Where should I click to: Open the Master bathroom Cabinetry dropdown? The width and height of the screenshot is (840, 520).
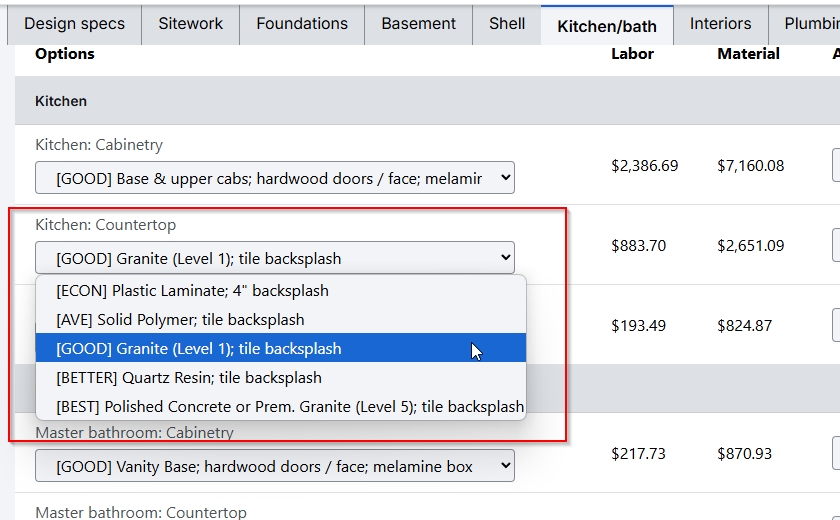[x=275, y=466]
